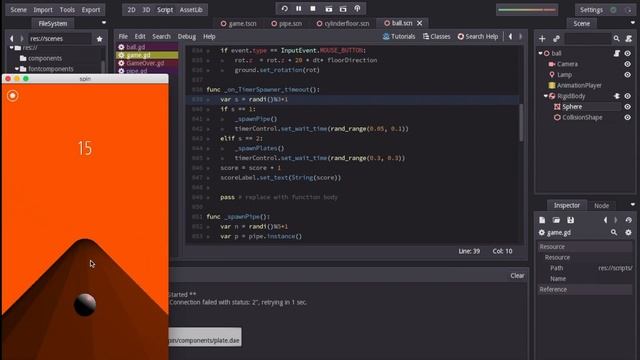Play a custom scene from the play controls
Image resolution: width=640 pixels, height=360 pixels.
click(x=343, y=9)
